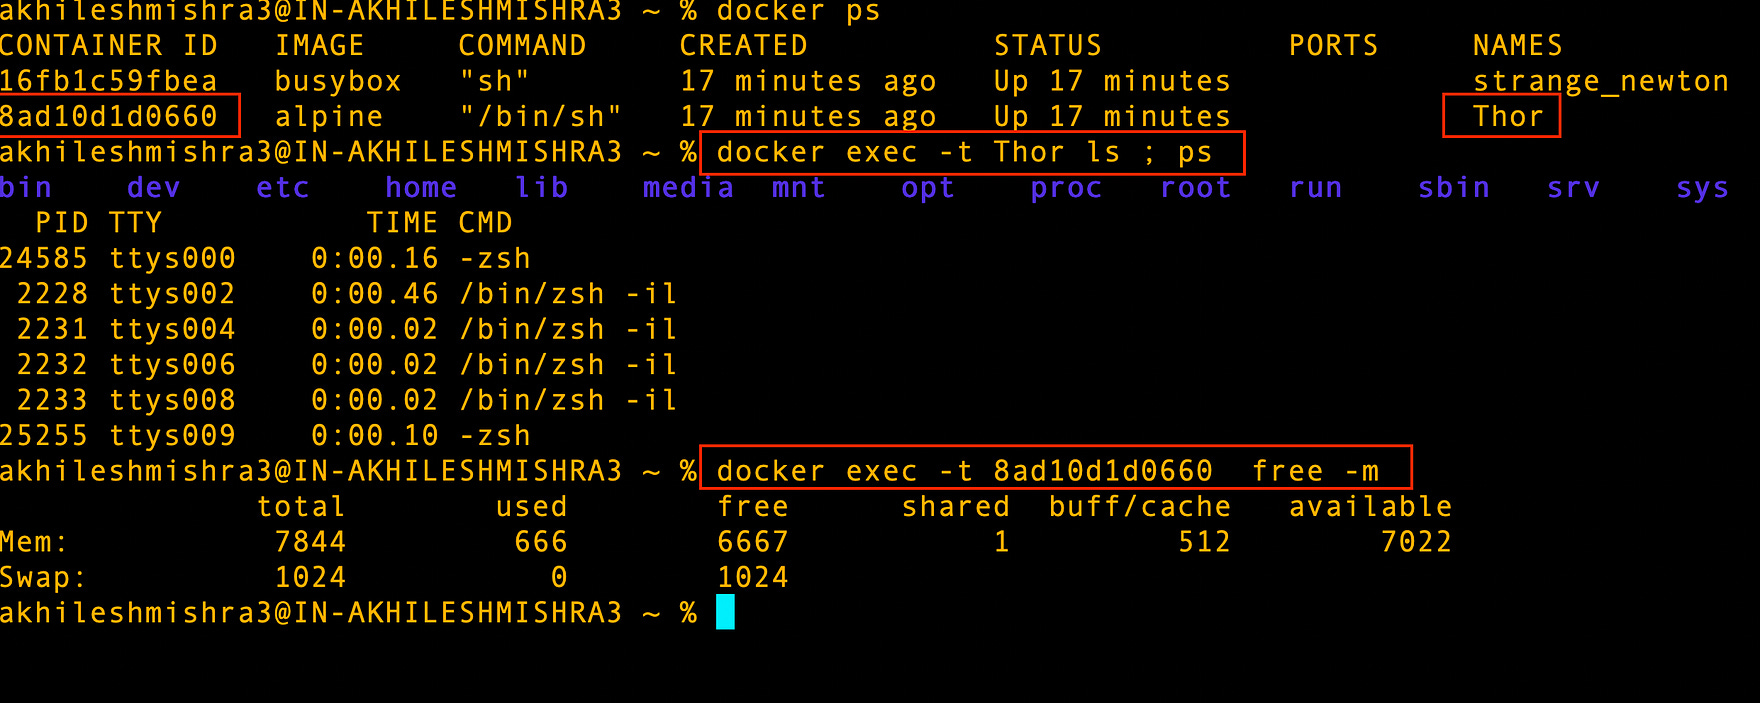Click the NAMES column header
Viewport: 1760px width, 703px height.
click(1518, 45)
